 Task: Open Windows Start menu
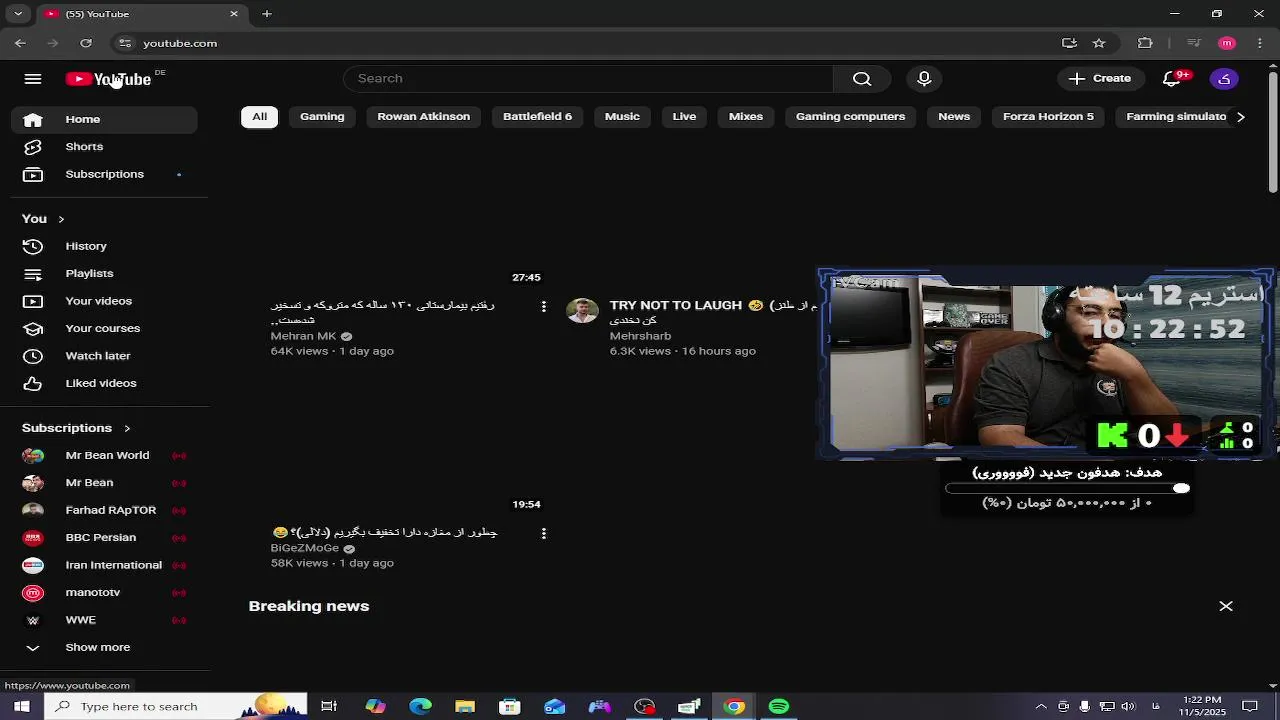click(x=22, y=706)
